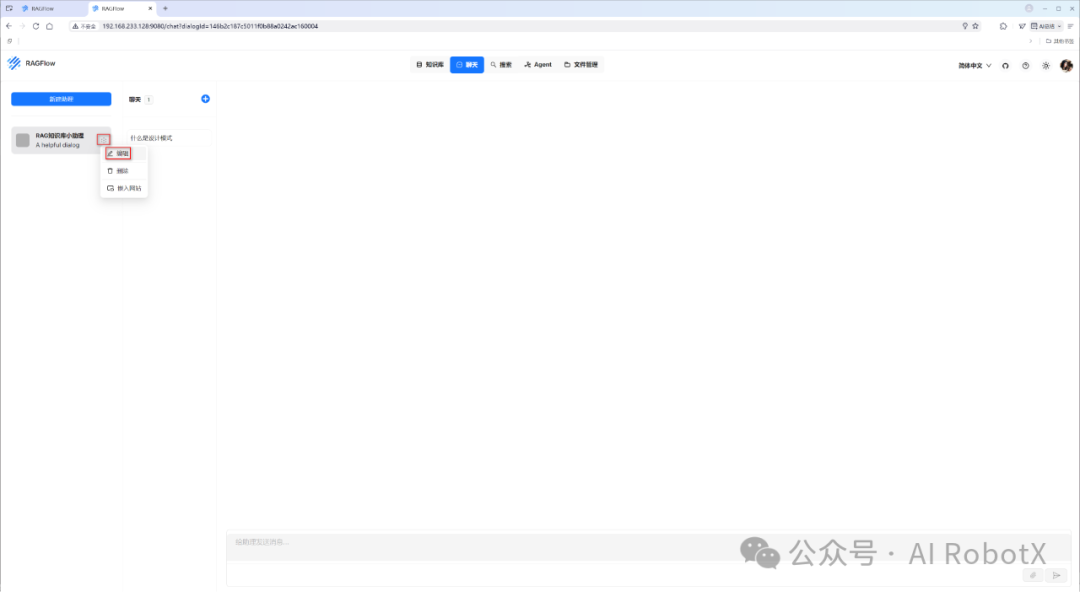Reload the page
The height and width of the screenshot is (597, 1080).
(36, 26)
